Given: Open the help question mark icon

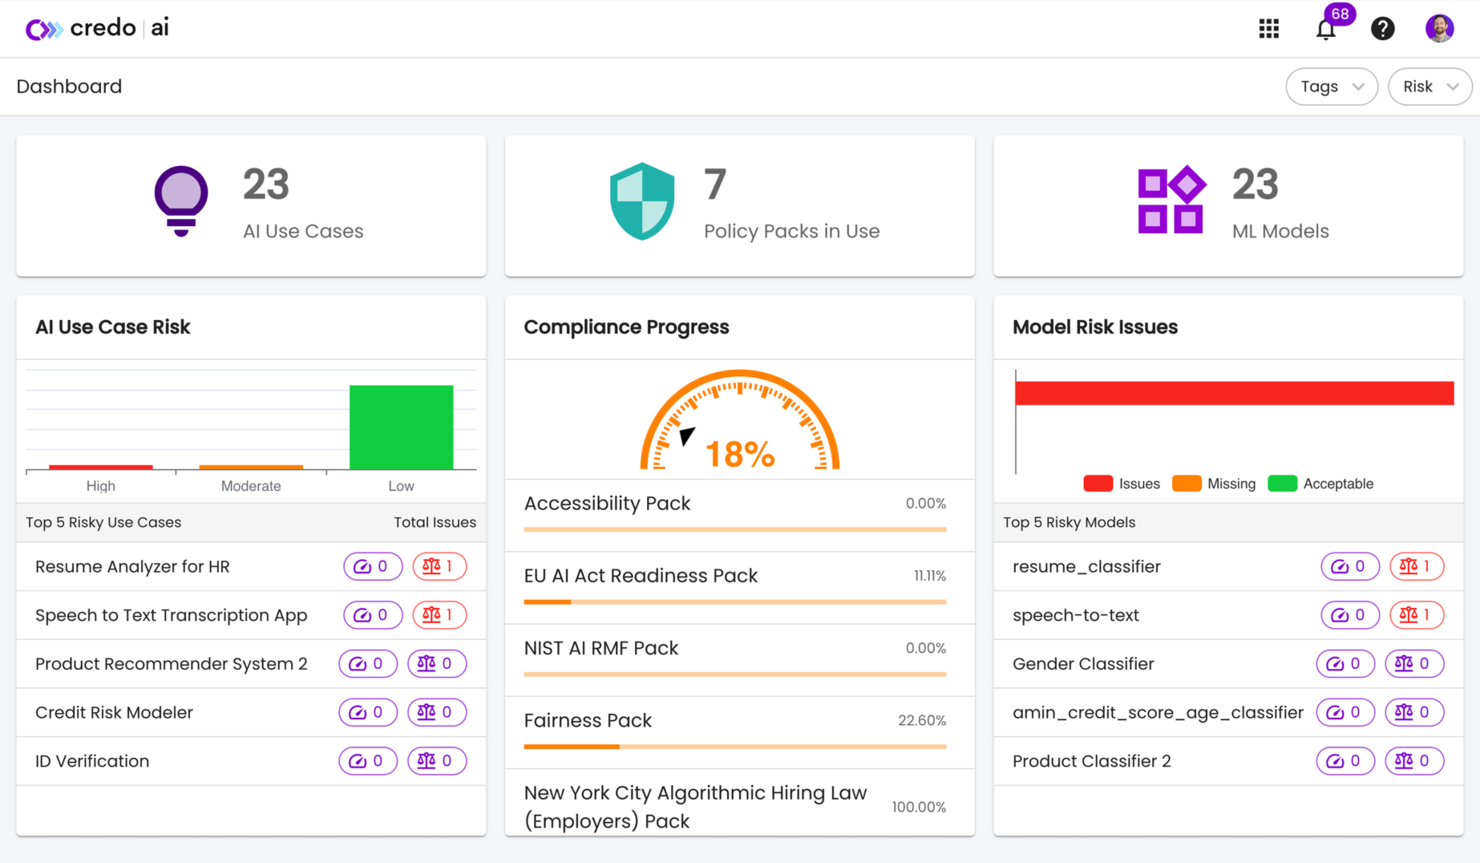Looking at the screenshot, I should pos(1383,29).
